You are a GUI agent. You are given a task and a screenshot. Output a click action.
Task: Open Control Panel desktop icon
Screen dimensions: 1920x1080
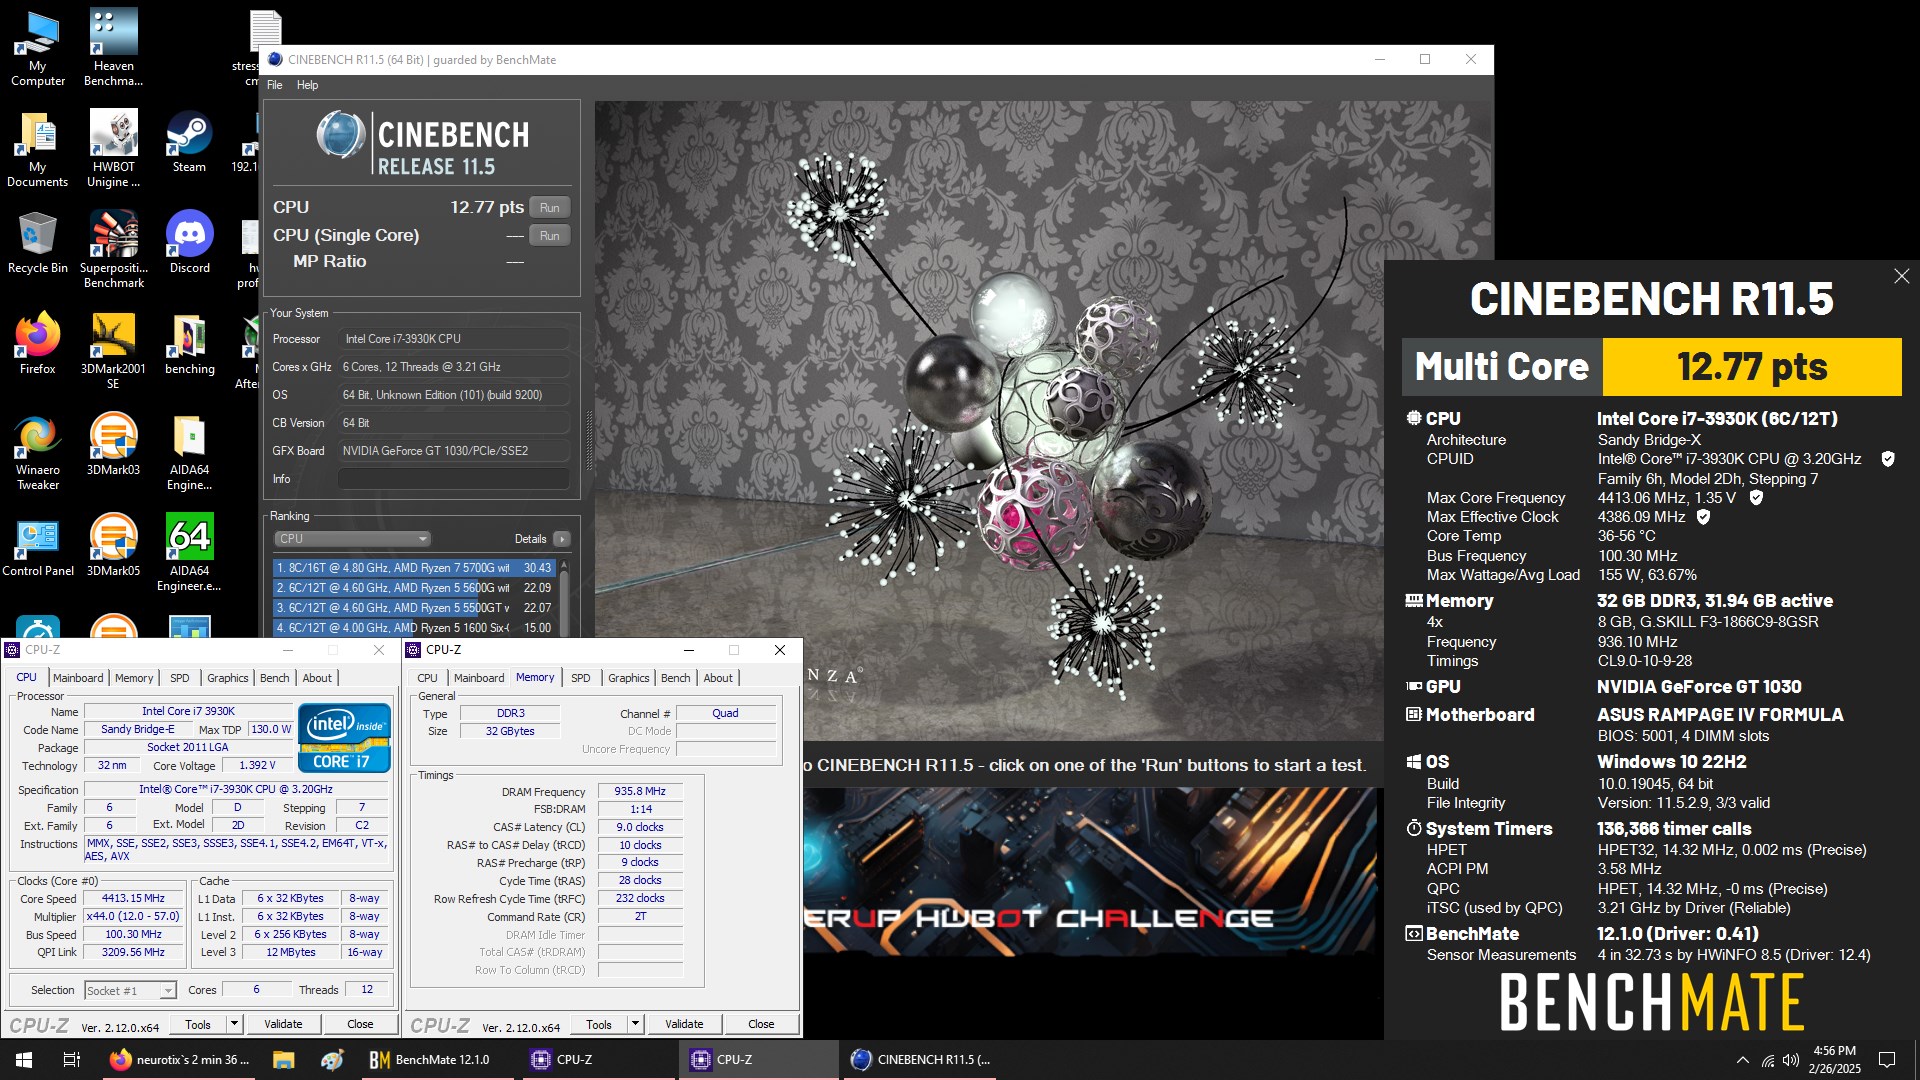(37, 545)
